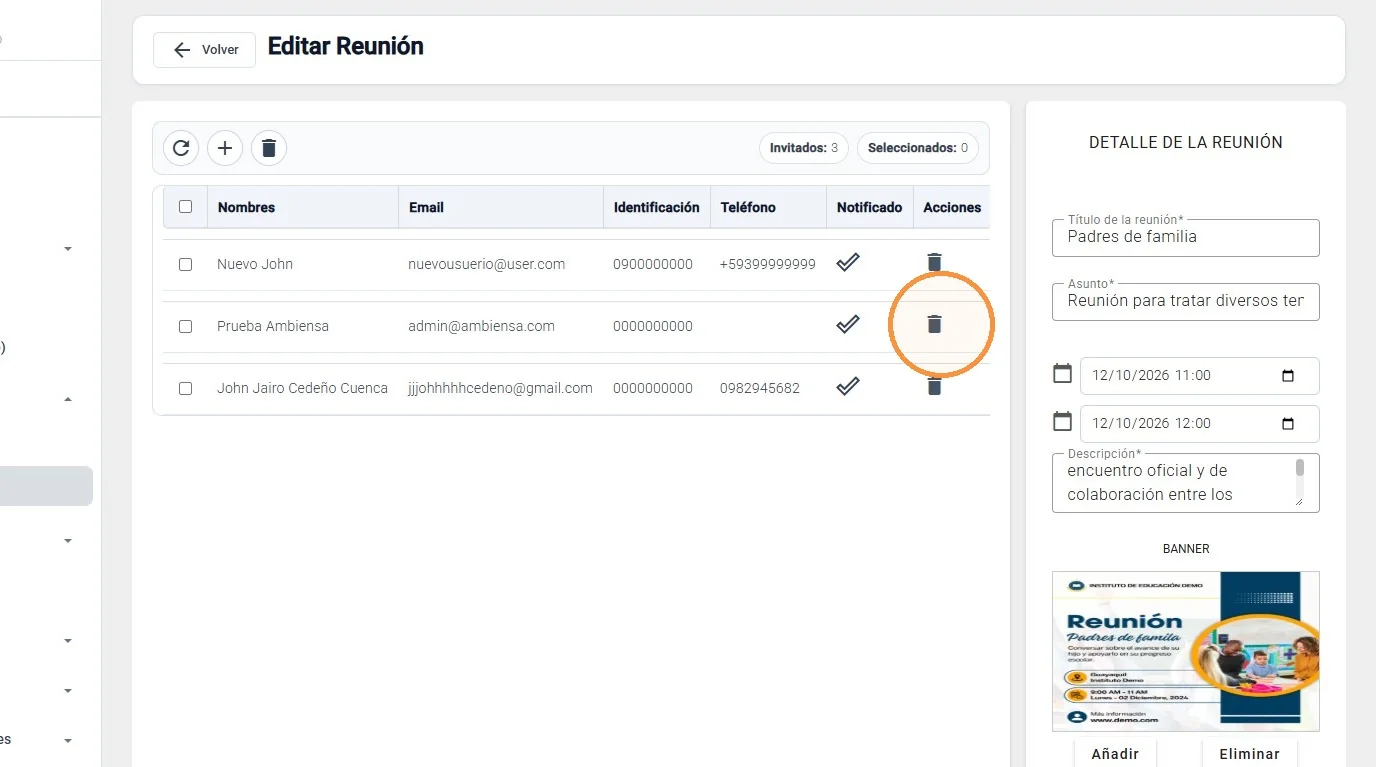
Task: Click the Identificación column header
Action: 657,207
